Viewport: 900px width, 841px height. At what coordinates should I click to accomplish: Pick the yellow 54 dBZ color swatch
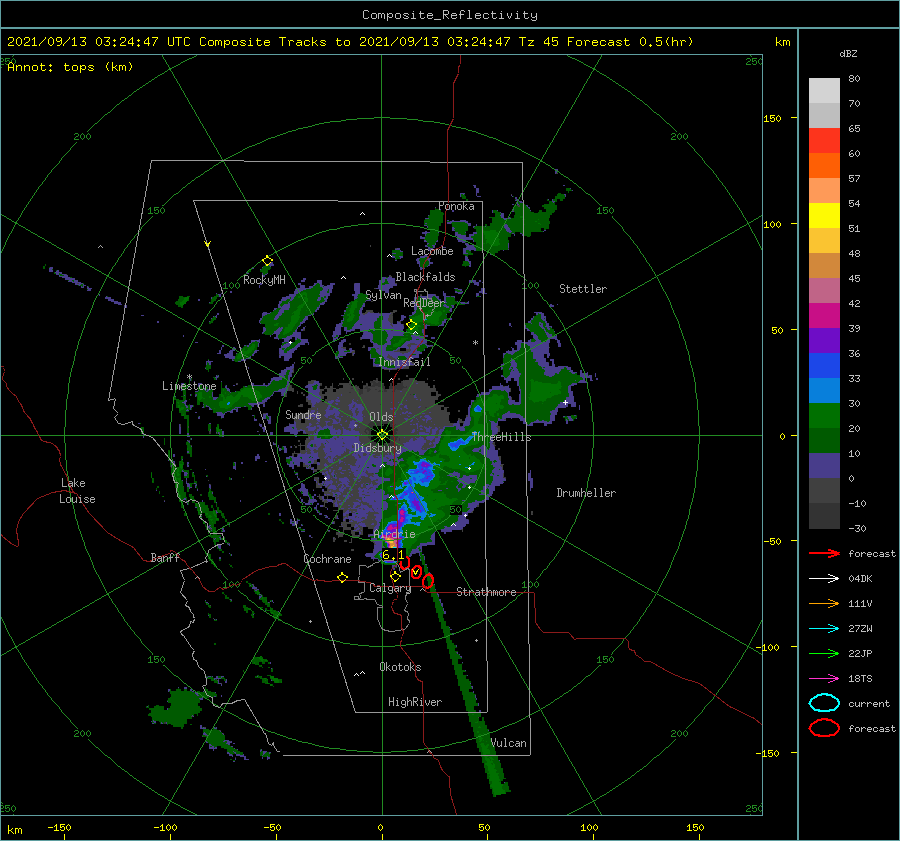(x=824, y=215)
